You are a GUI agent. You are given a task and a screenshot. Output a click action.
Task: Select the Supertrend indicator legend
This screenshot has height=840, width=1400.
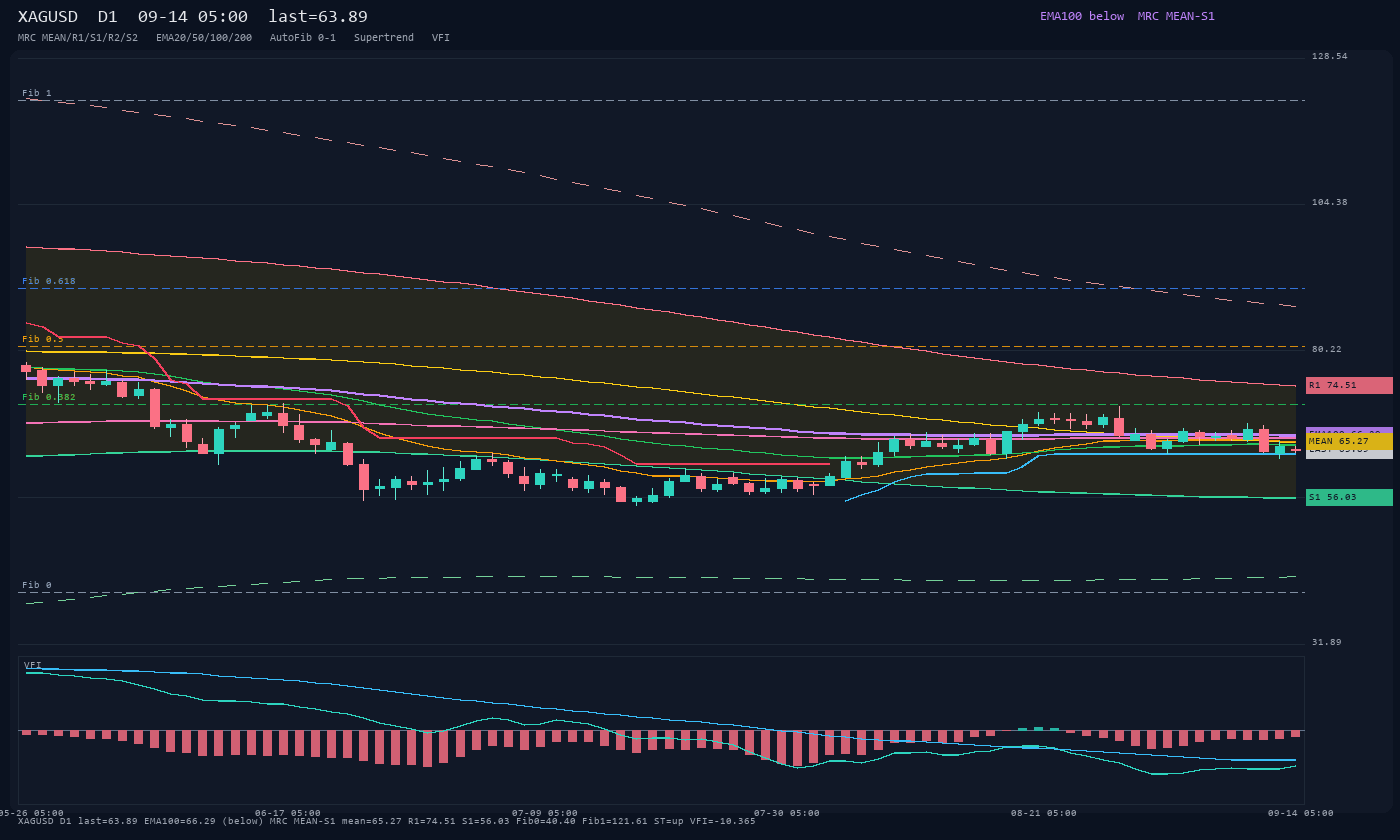(384, 38)
